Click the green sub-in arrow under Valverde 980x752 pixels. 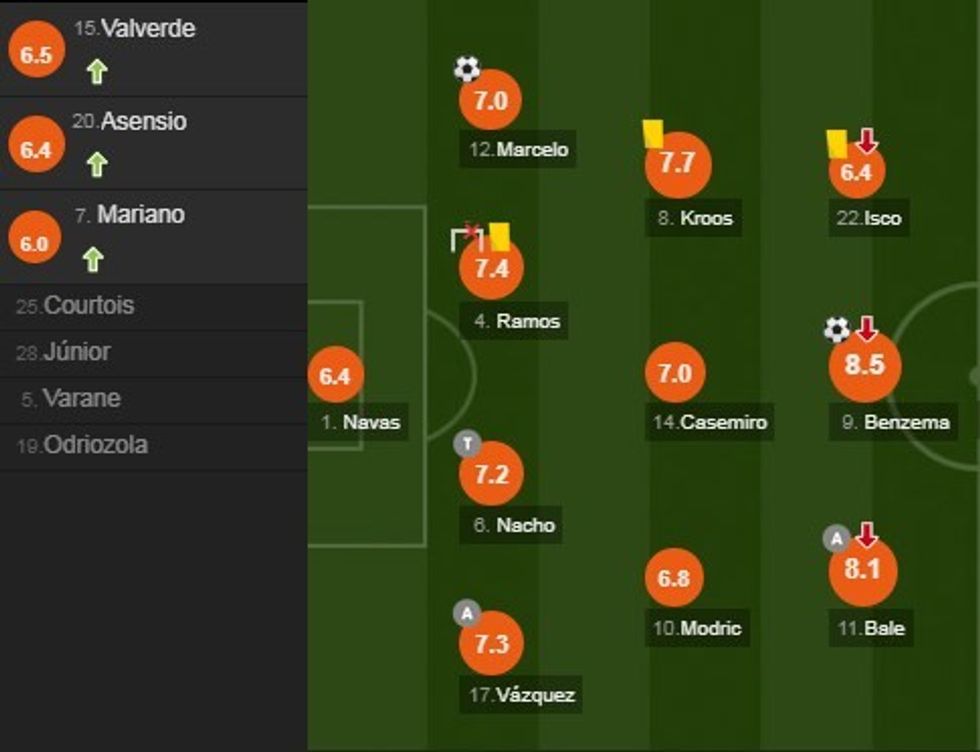(96, 72)
